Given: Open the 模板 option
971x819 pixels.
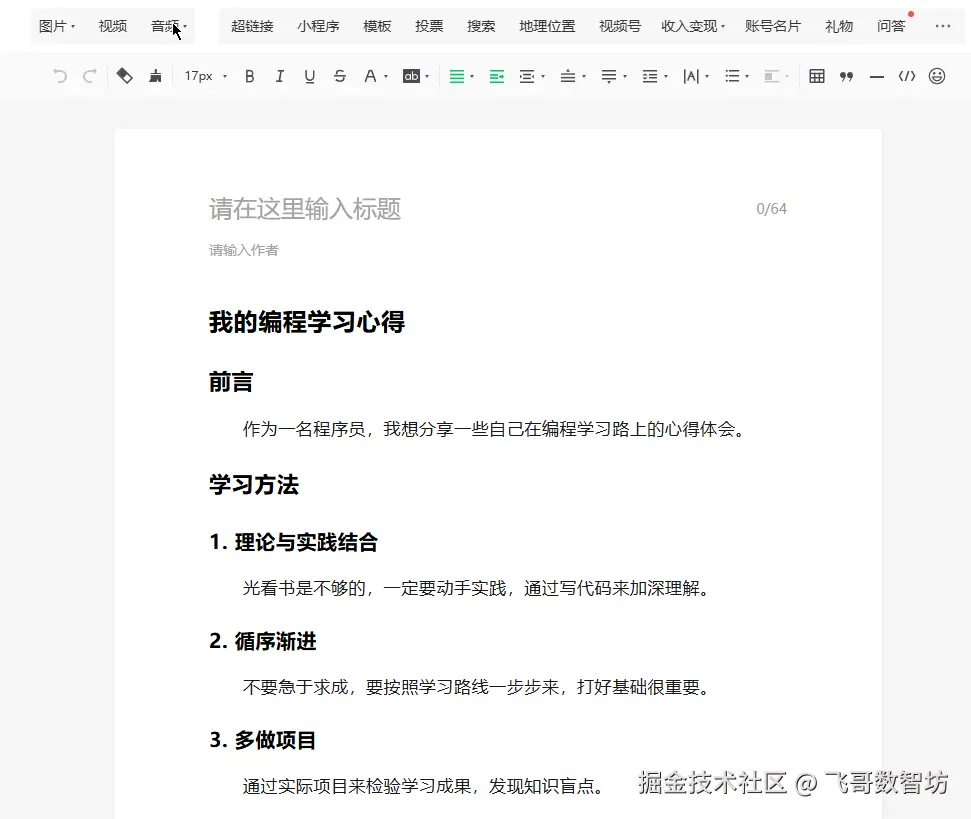Looking at the screenshot, I should 377,26.
